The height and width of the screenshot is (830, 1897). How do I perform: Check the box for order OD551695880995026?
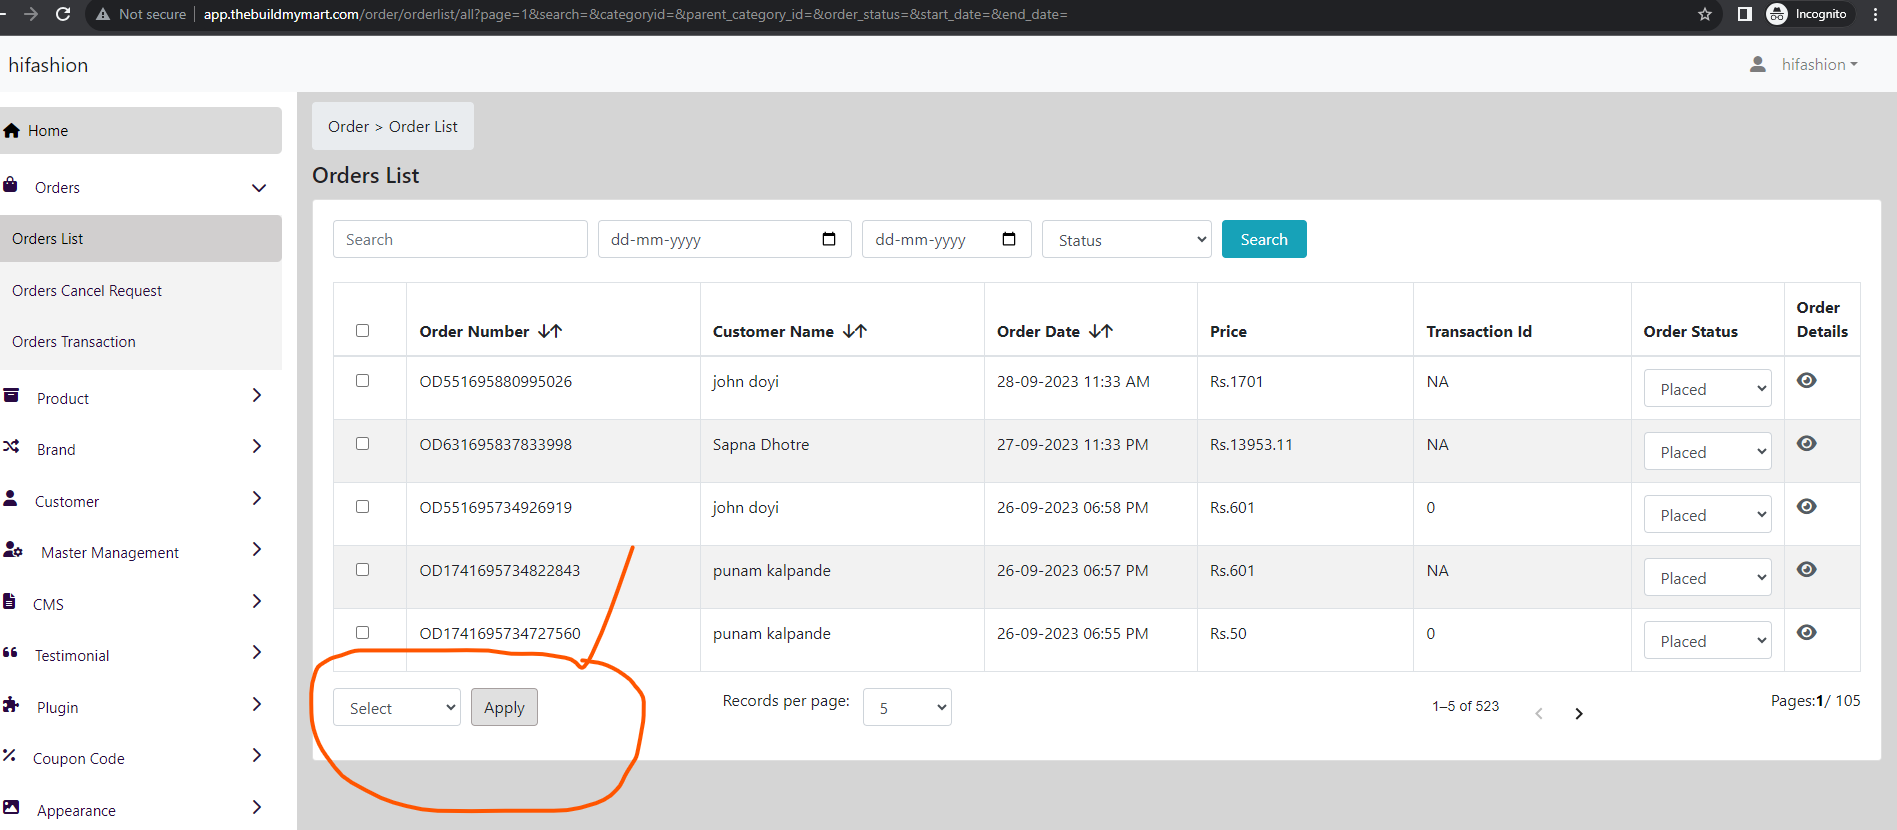pyautogui.click(x=363, y=381)
